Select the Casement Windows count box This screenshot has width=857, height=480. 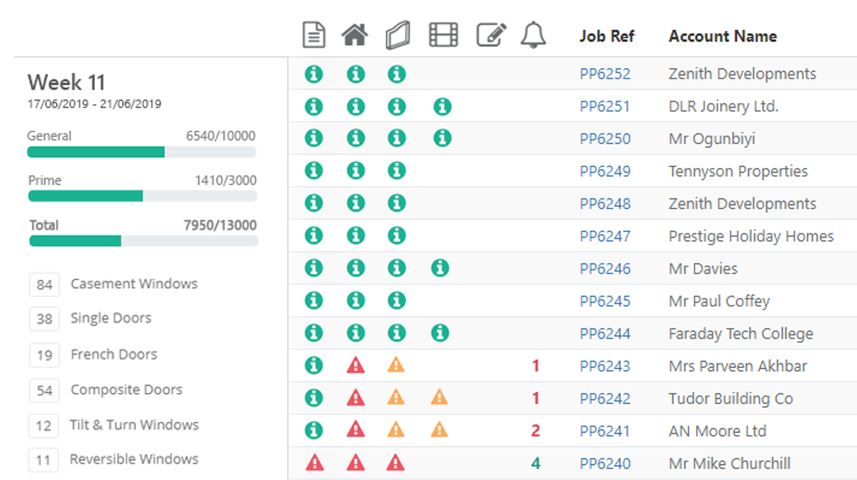click(x=44, y=285)
